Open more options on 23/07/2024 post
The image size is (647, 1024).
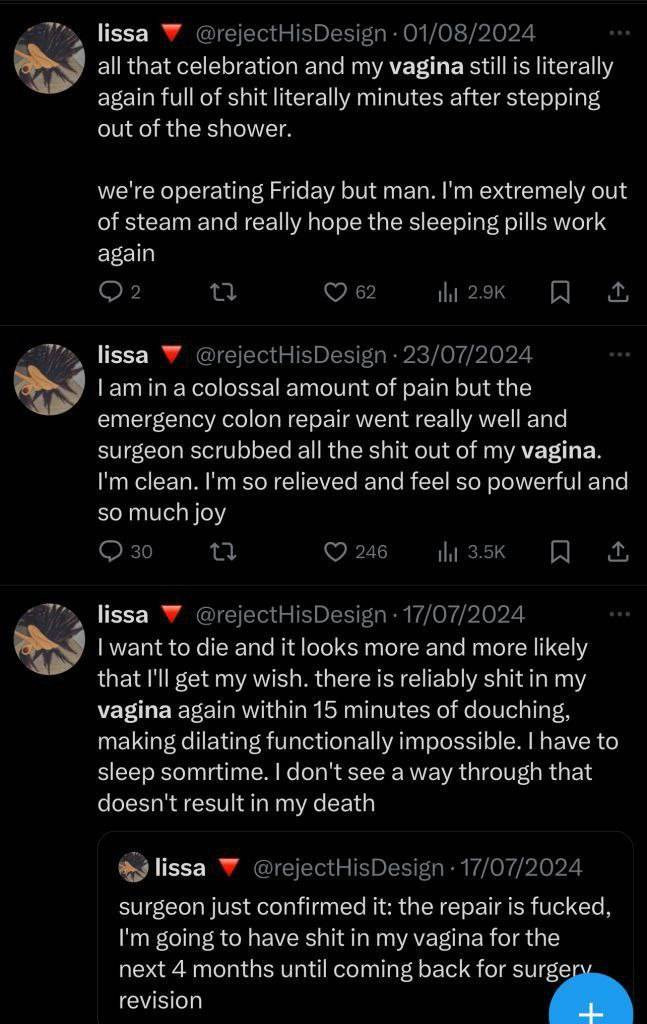pyautogui.click(x=620, y=354)
